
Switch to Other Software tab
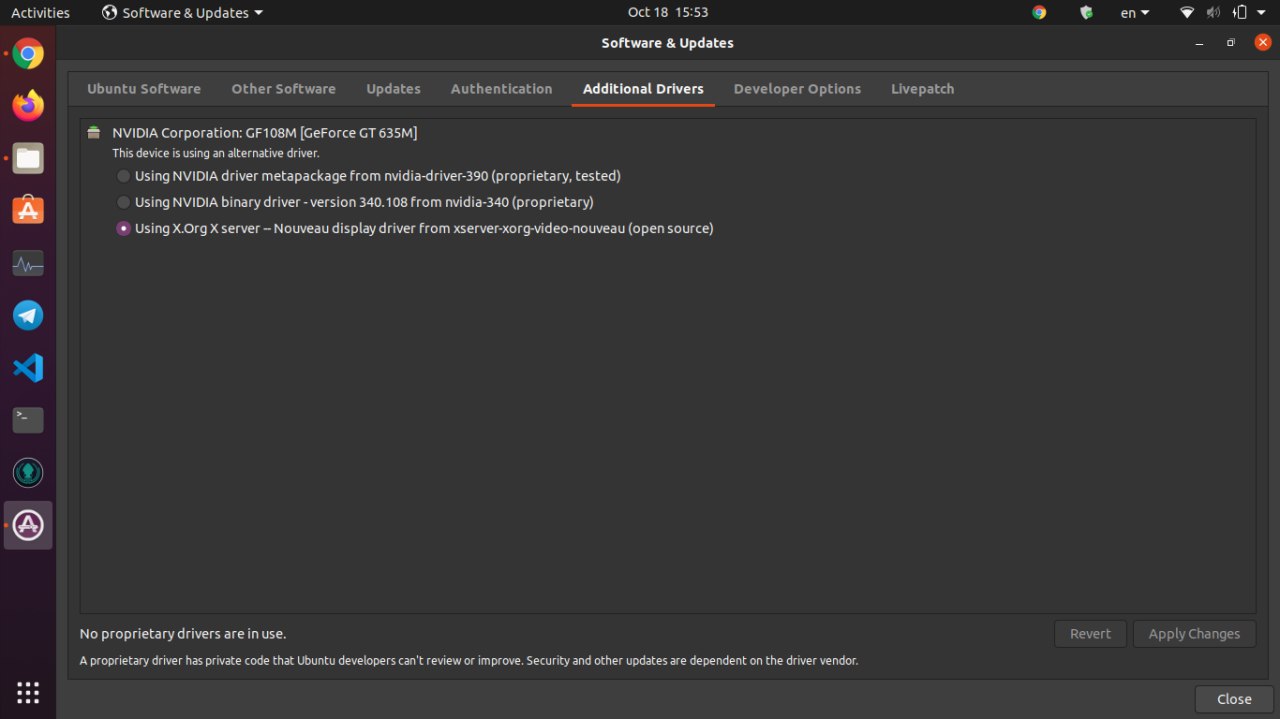point(284,89)
